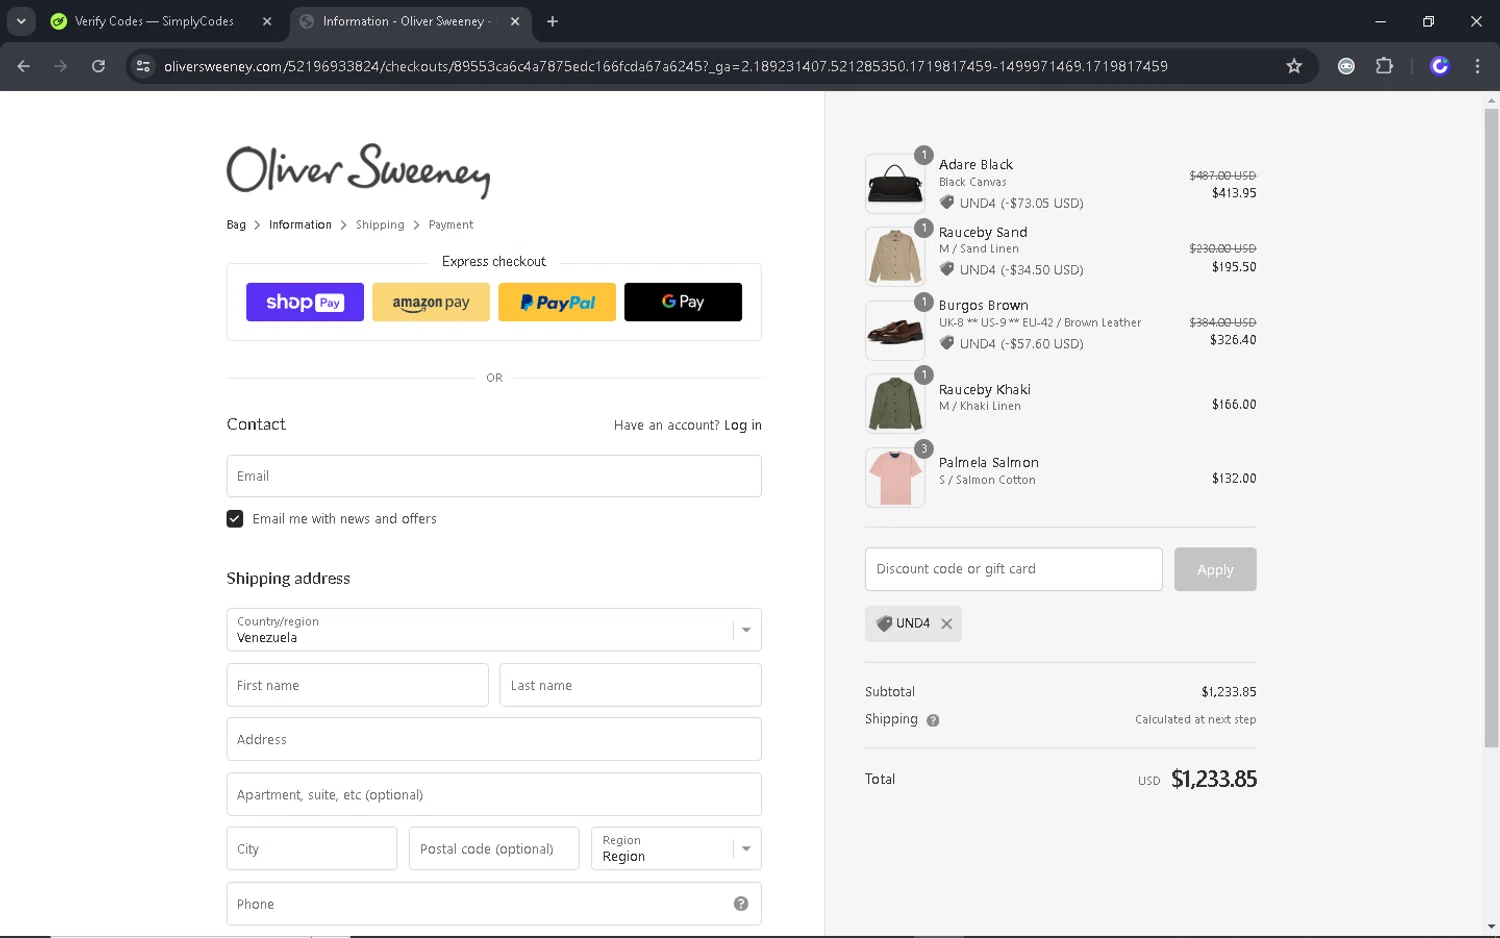Focus the Email input field

pyautogui.click(x=494, y=476)
